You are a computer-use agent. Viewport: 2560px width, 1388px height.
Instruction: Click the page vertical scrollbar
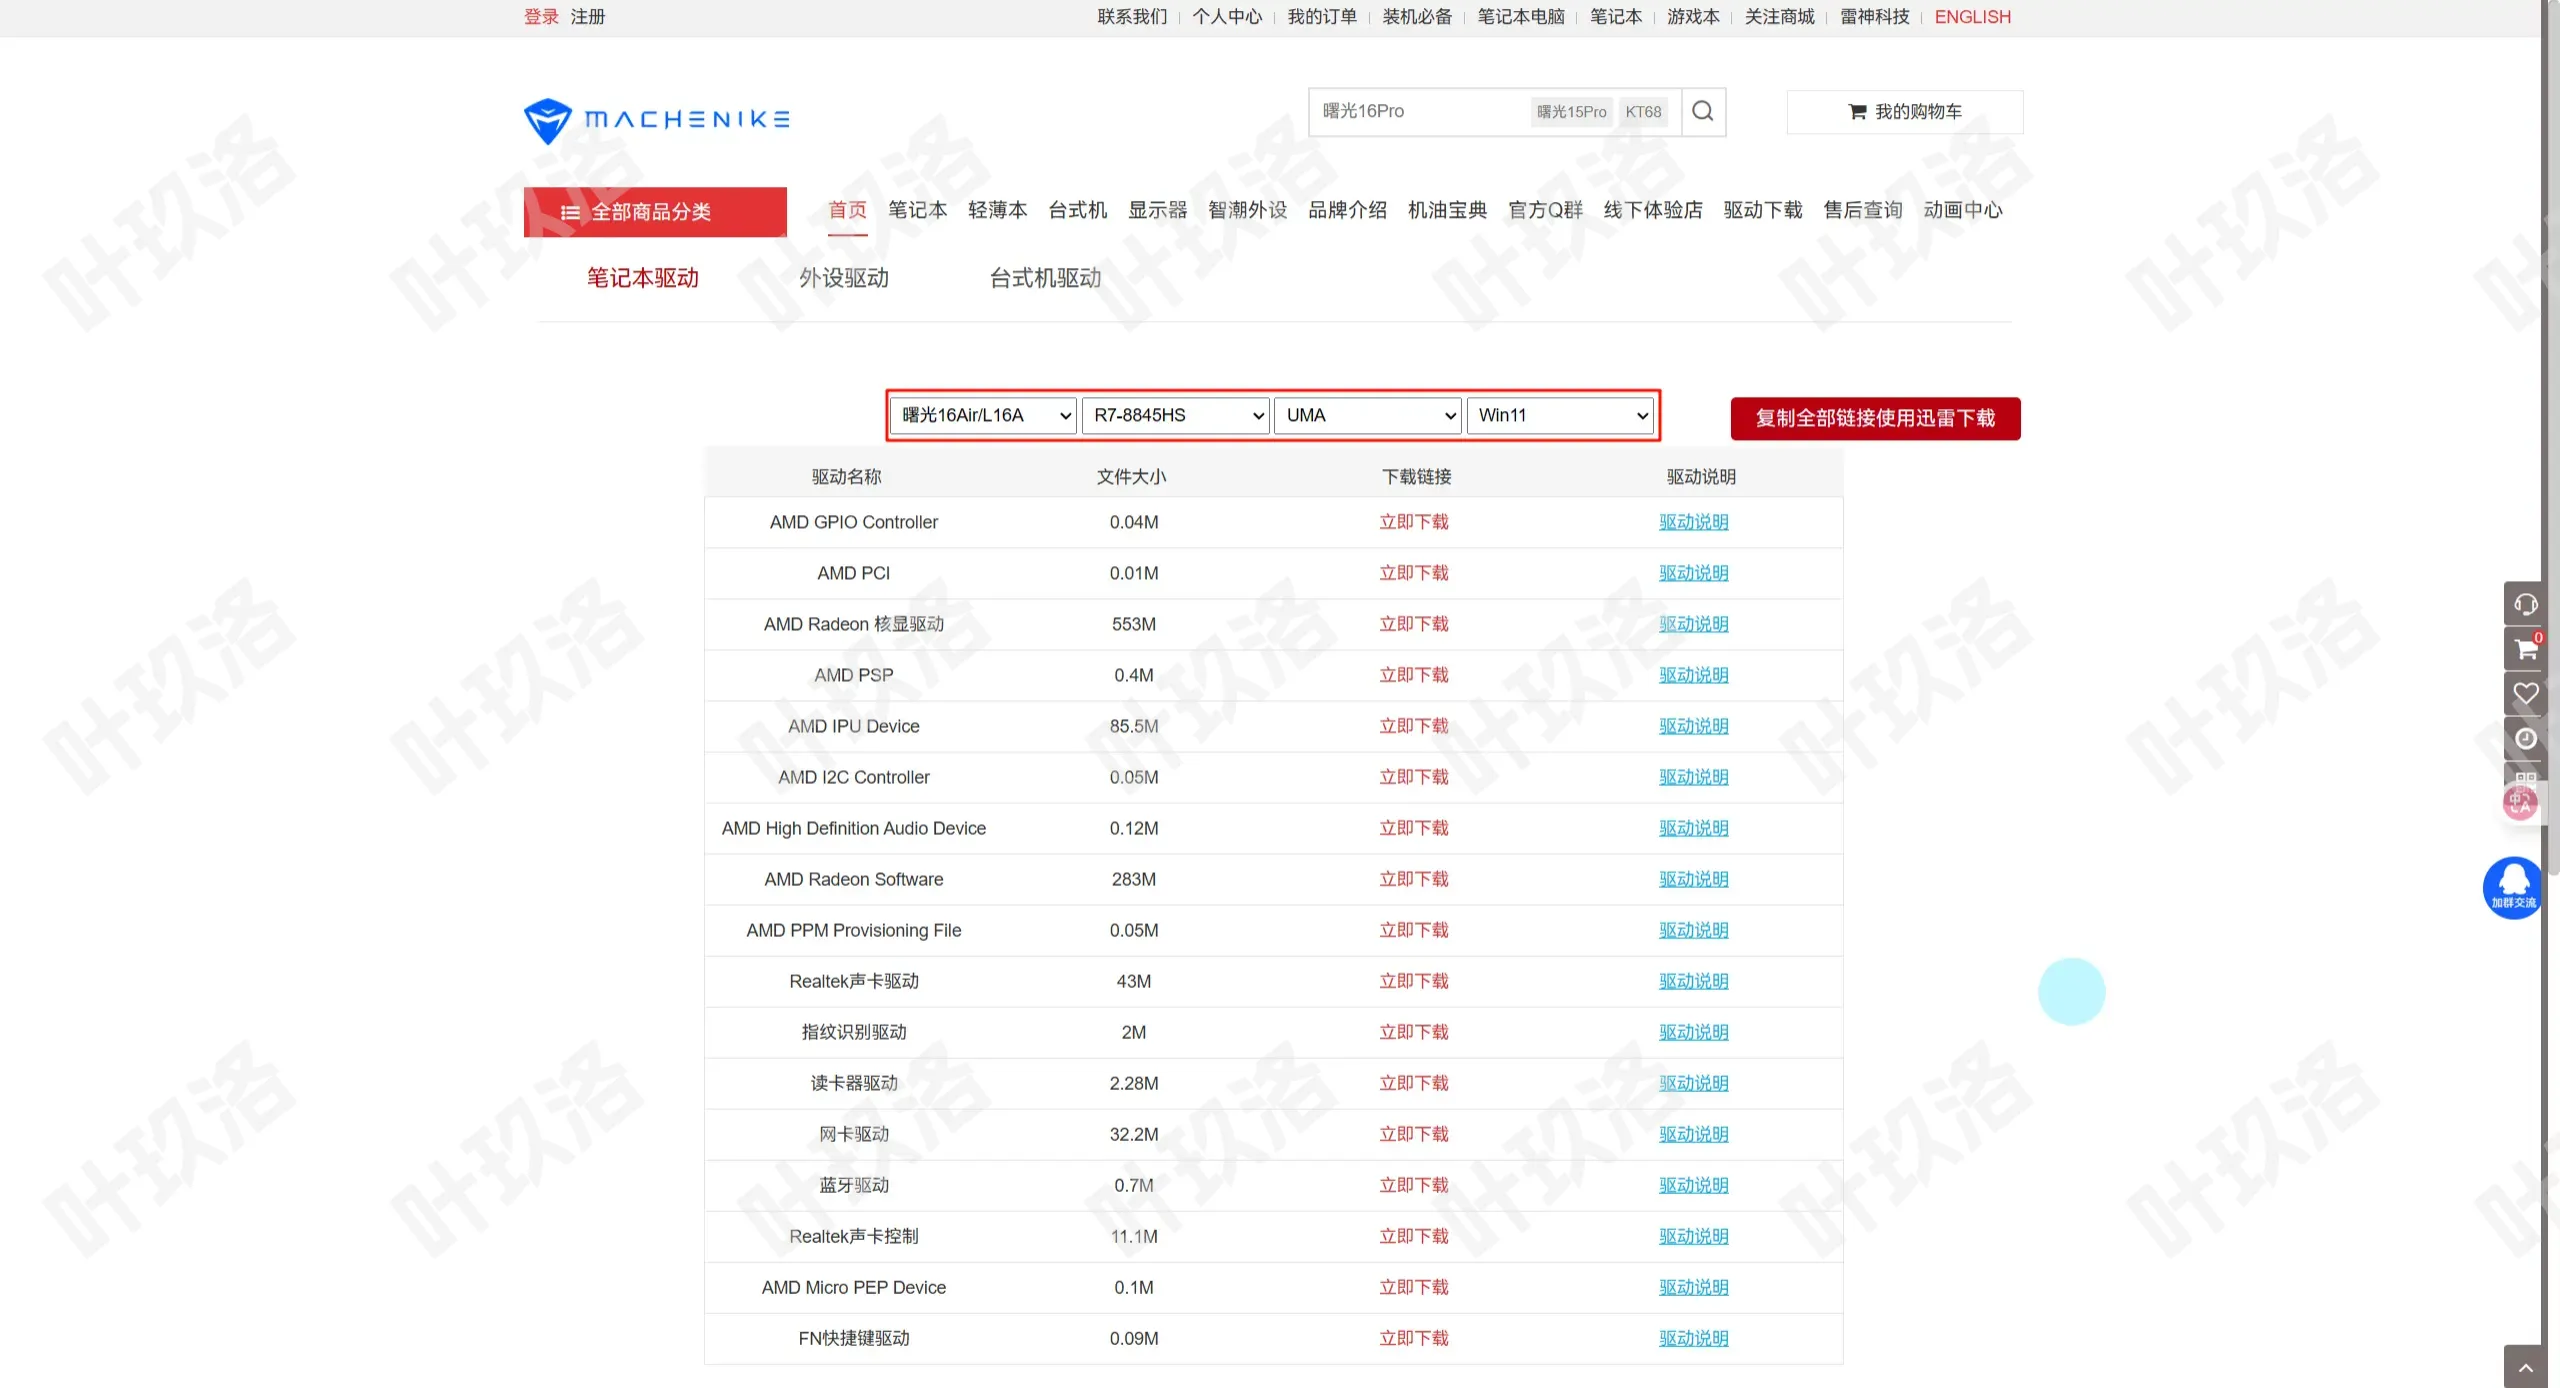pyautogui.click(x=2553, y=437)
